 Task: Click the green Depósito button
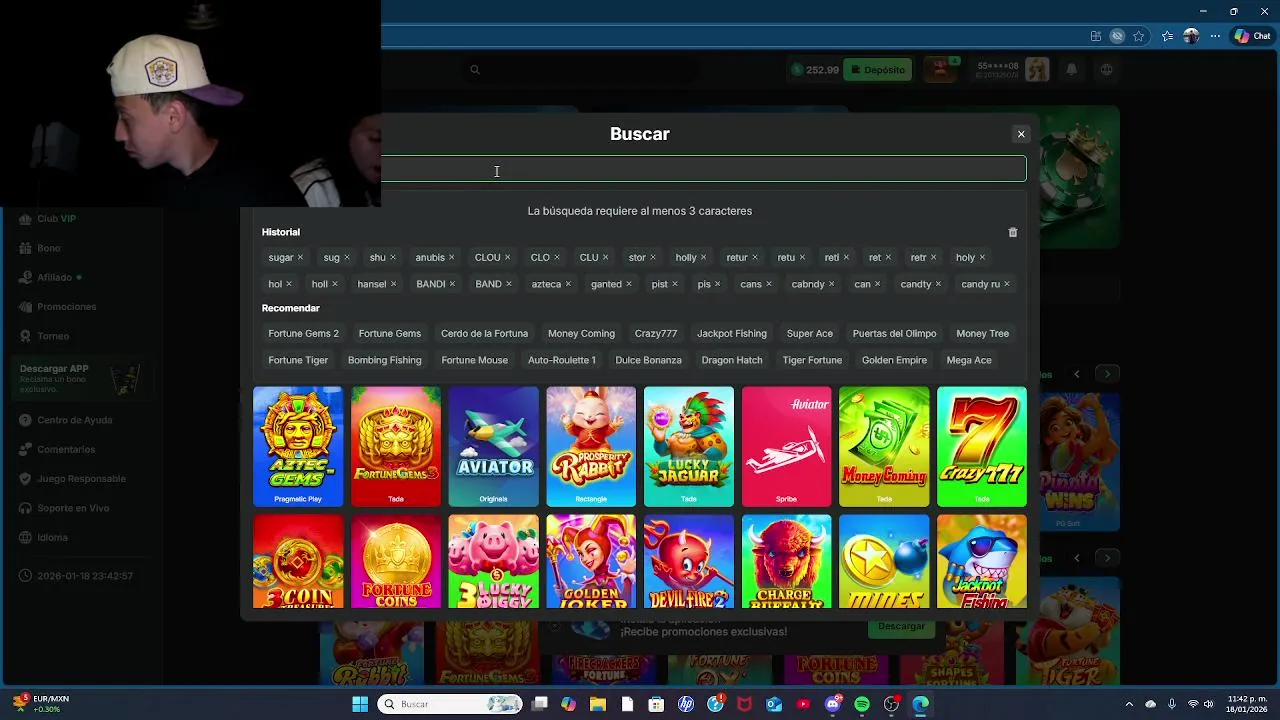878,70
